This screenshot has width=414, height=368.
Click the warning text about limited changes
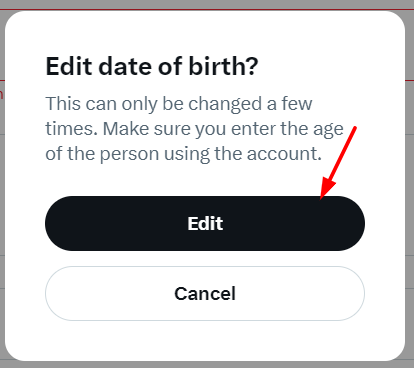pos(194,129)
